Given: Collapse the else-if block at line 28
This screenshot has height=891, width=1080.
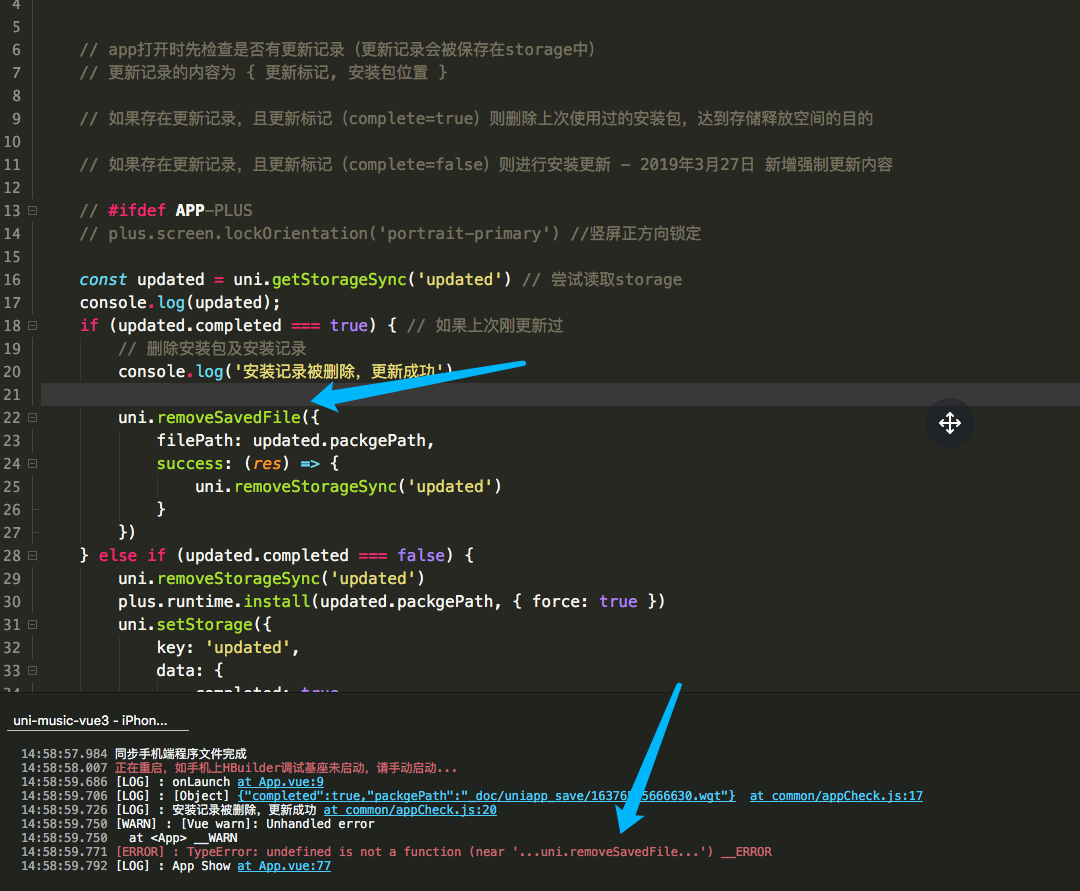Looking at the screenshot, I should (x=33, y=556).
